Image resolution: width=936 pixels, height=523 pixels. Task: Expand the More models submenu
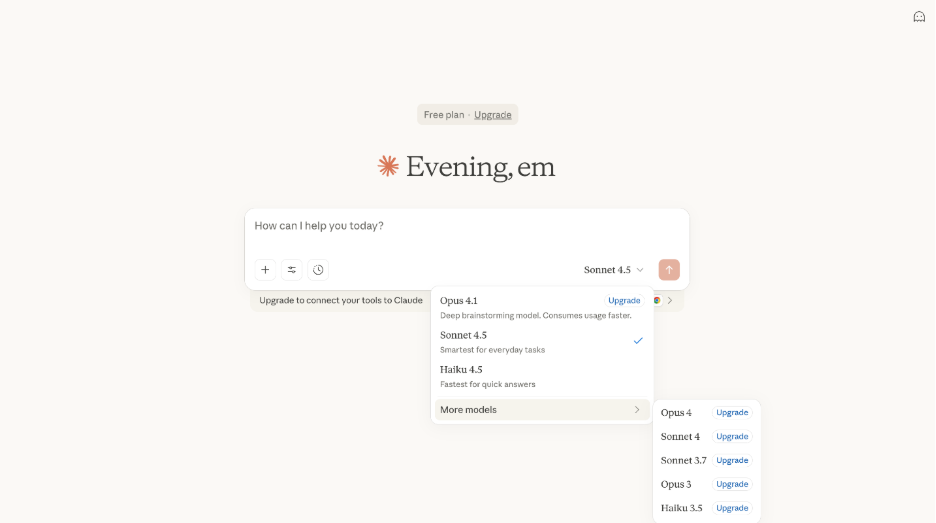coord(541,410)
